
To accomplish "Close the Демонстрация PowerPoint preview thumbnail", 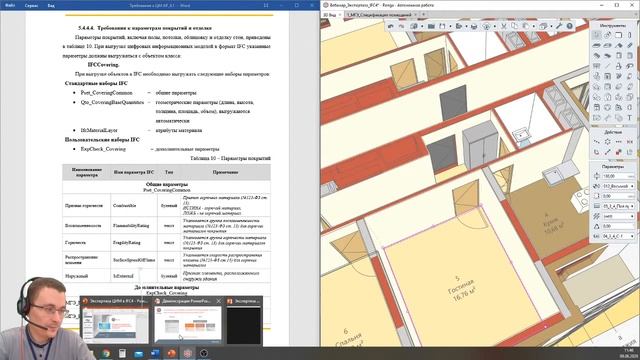I will 218,301.
